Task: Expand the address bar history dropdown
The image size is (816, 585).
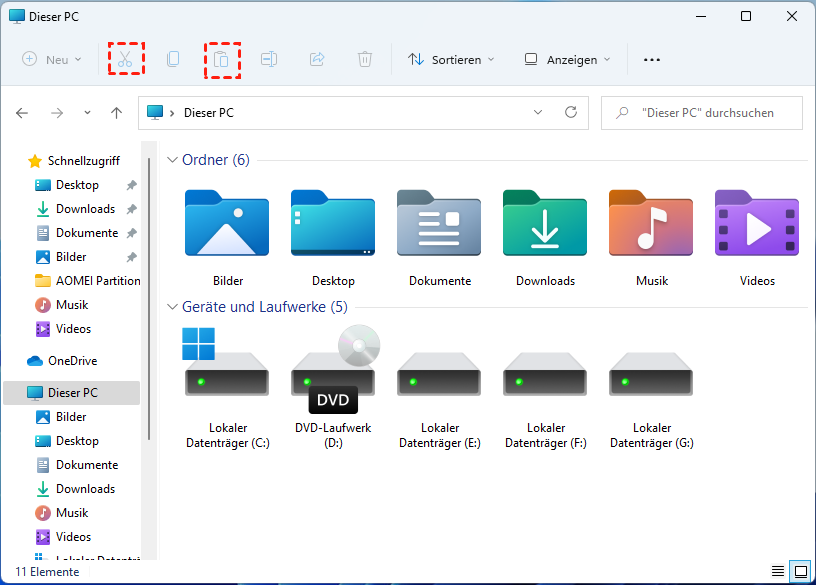Action: [x=538, y=112]
